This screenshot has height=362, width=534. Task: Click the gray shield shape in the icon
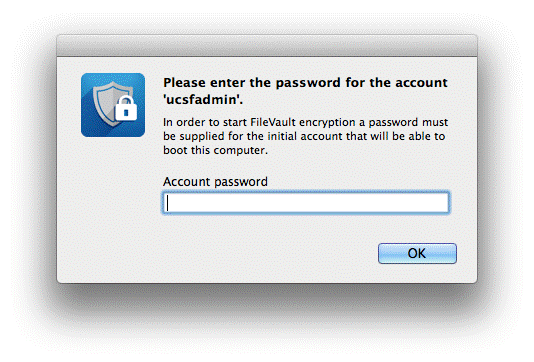109,105
